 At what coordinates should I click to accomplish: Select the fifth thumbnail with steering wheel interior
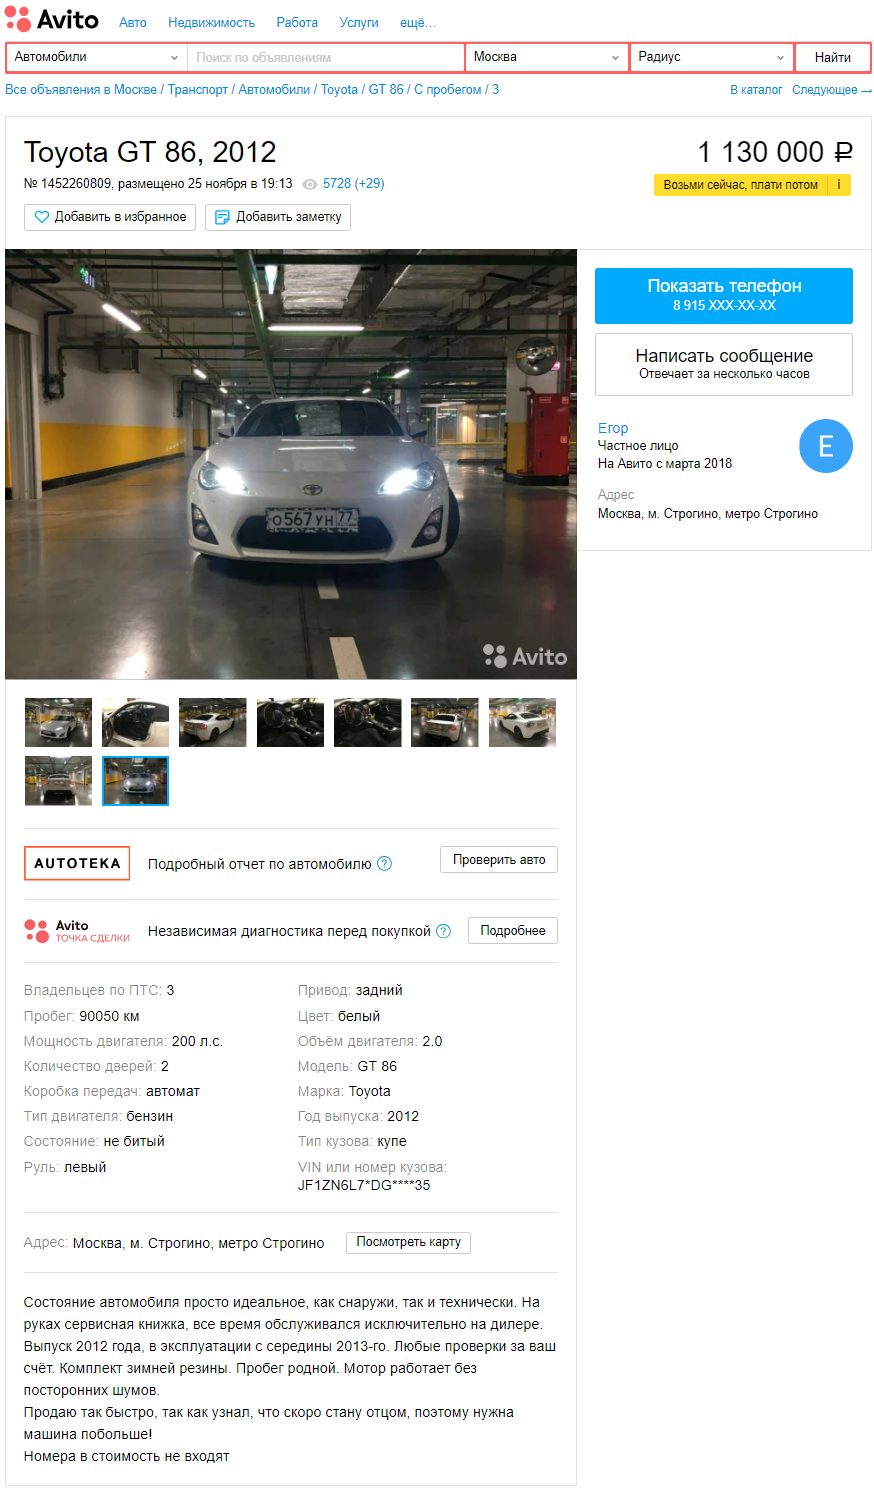click(368, 722)
